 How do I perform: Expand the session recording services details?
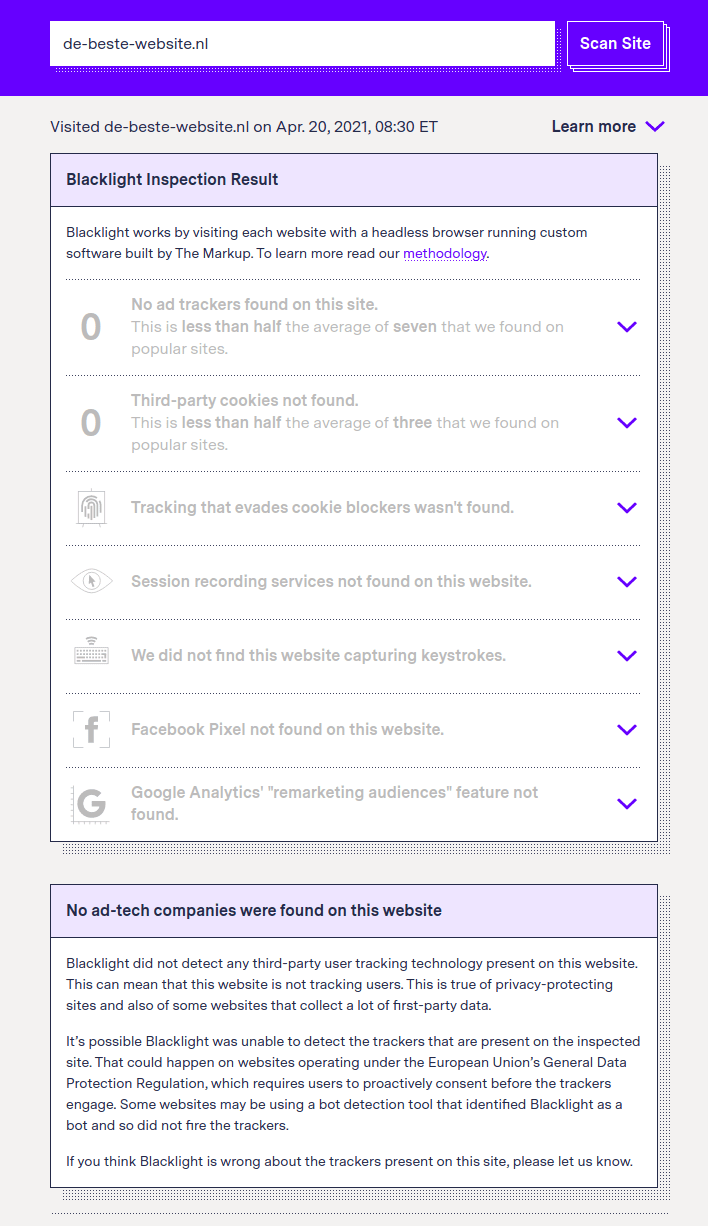pos(627,581)
